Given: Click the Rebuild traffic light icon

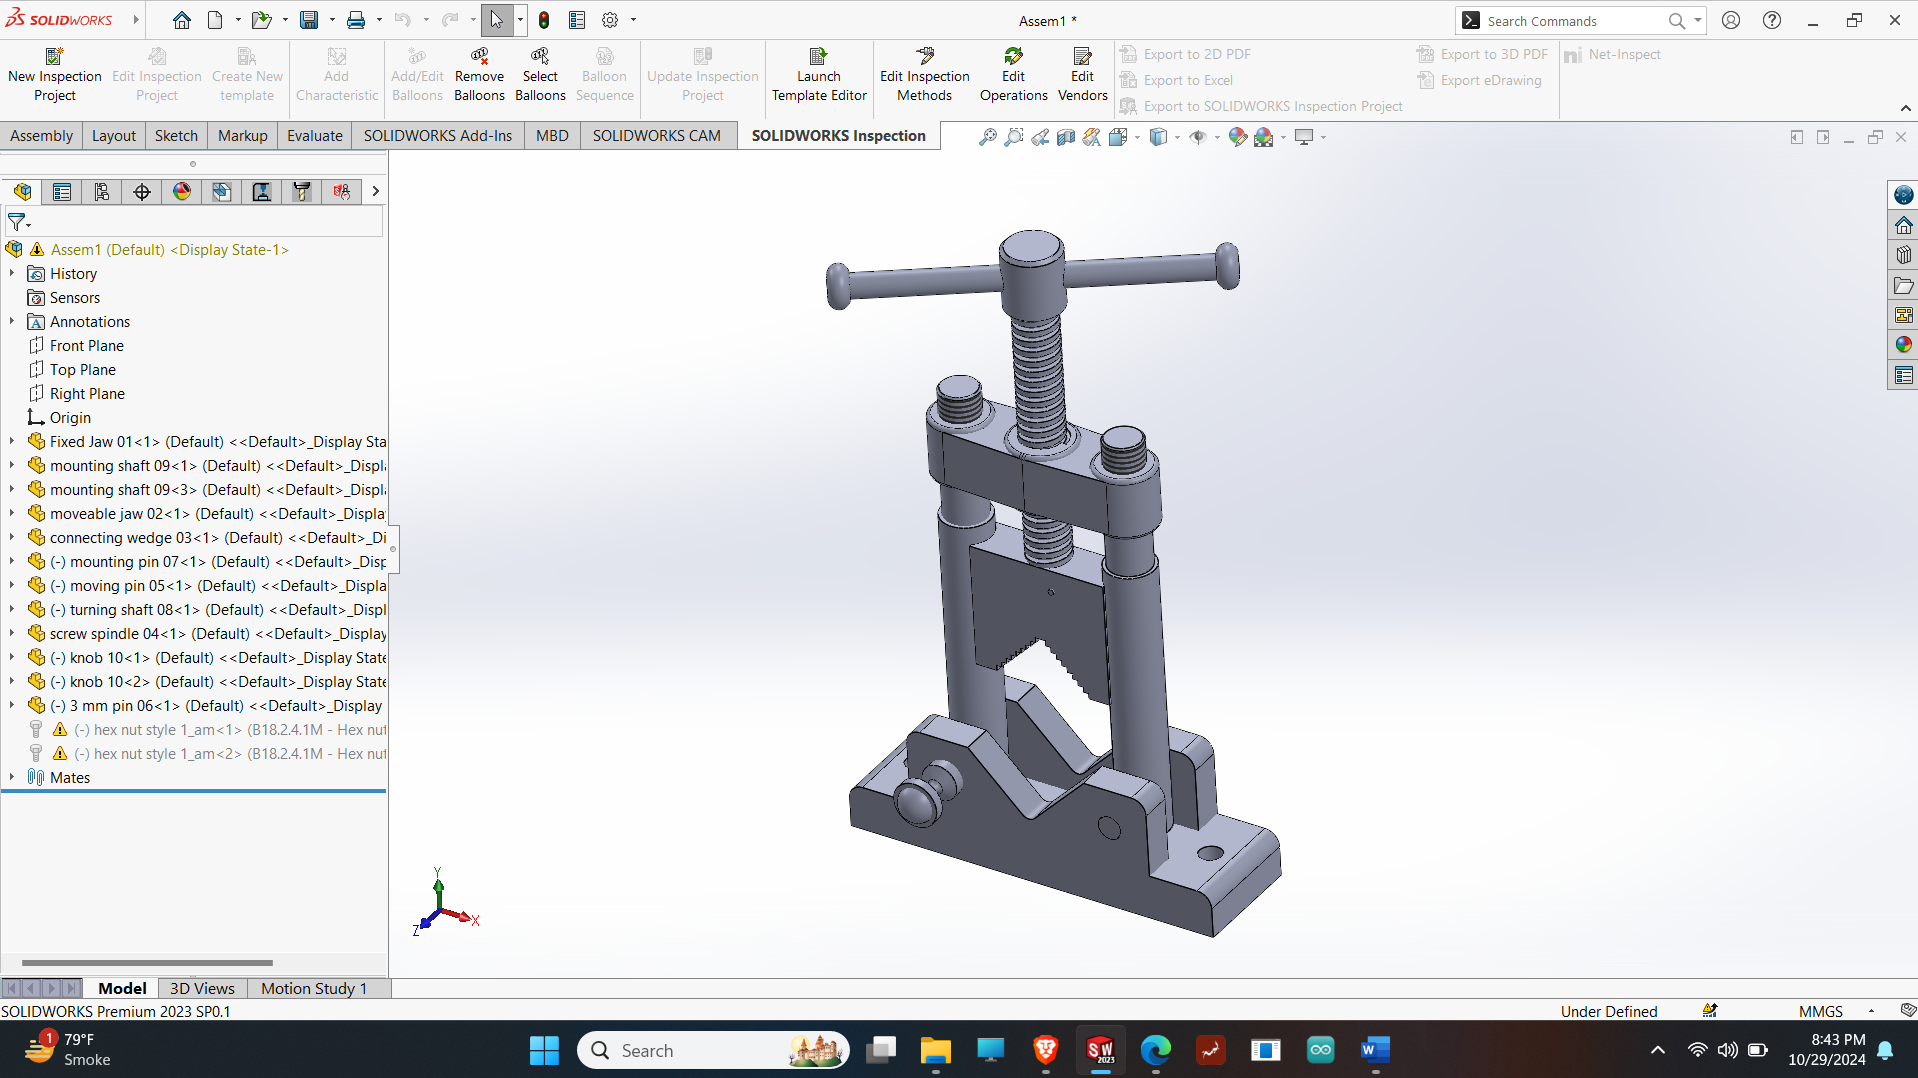Looking at the screenshot, I should coord(544,20).
